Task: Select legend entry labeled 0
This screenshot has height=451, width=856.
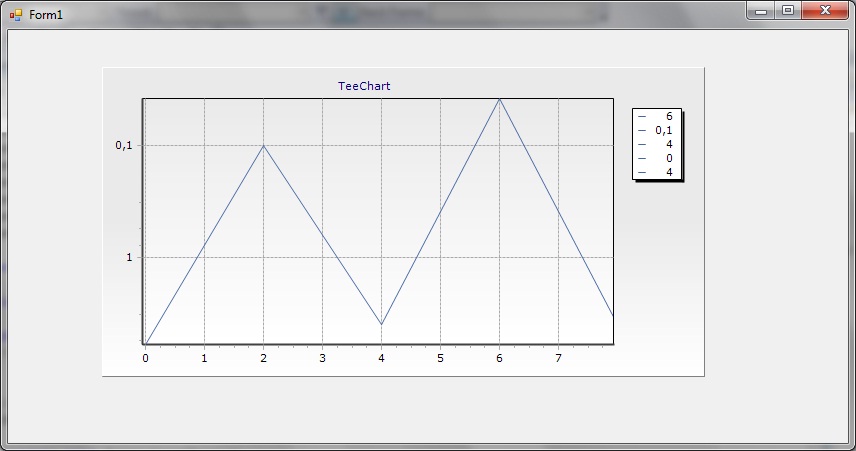Action: click(x=657, y=158)
